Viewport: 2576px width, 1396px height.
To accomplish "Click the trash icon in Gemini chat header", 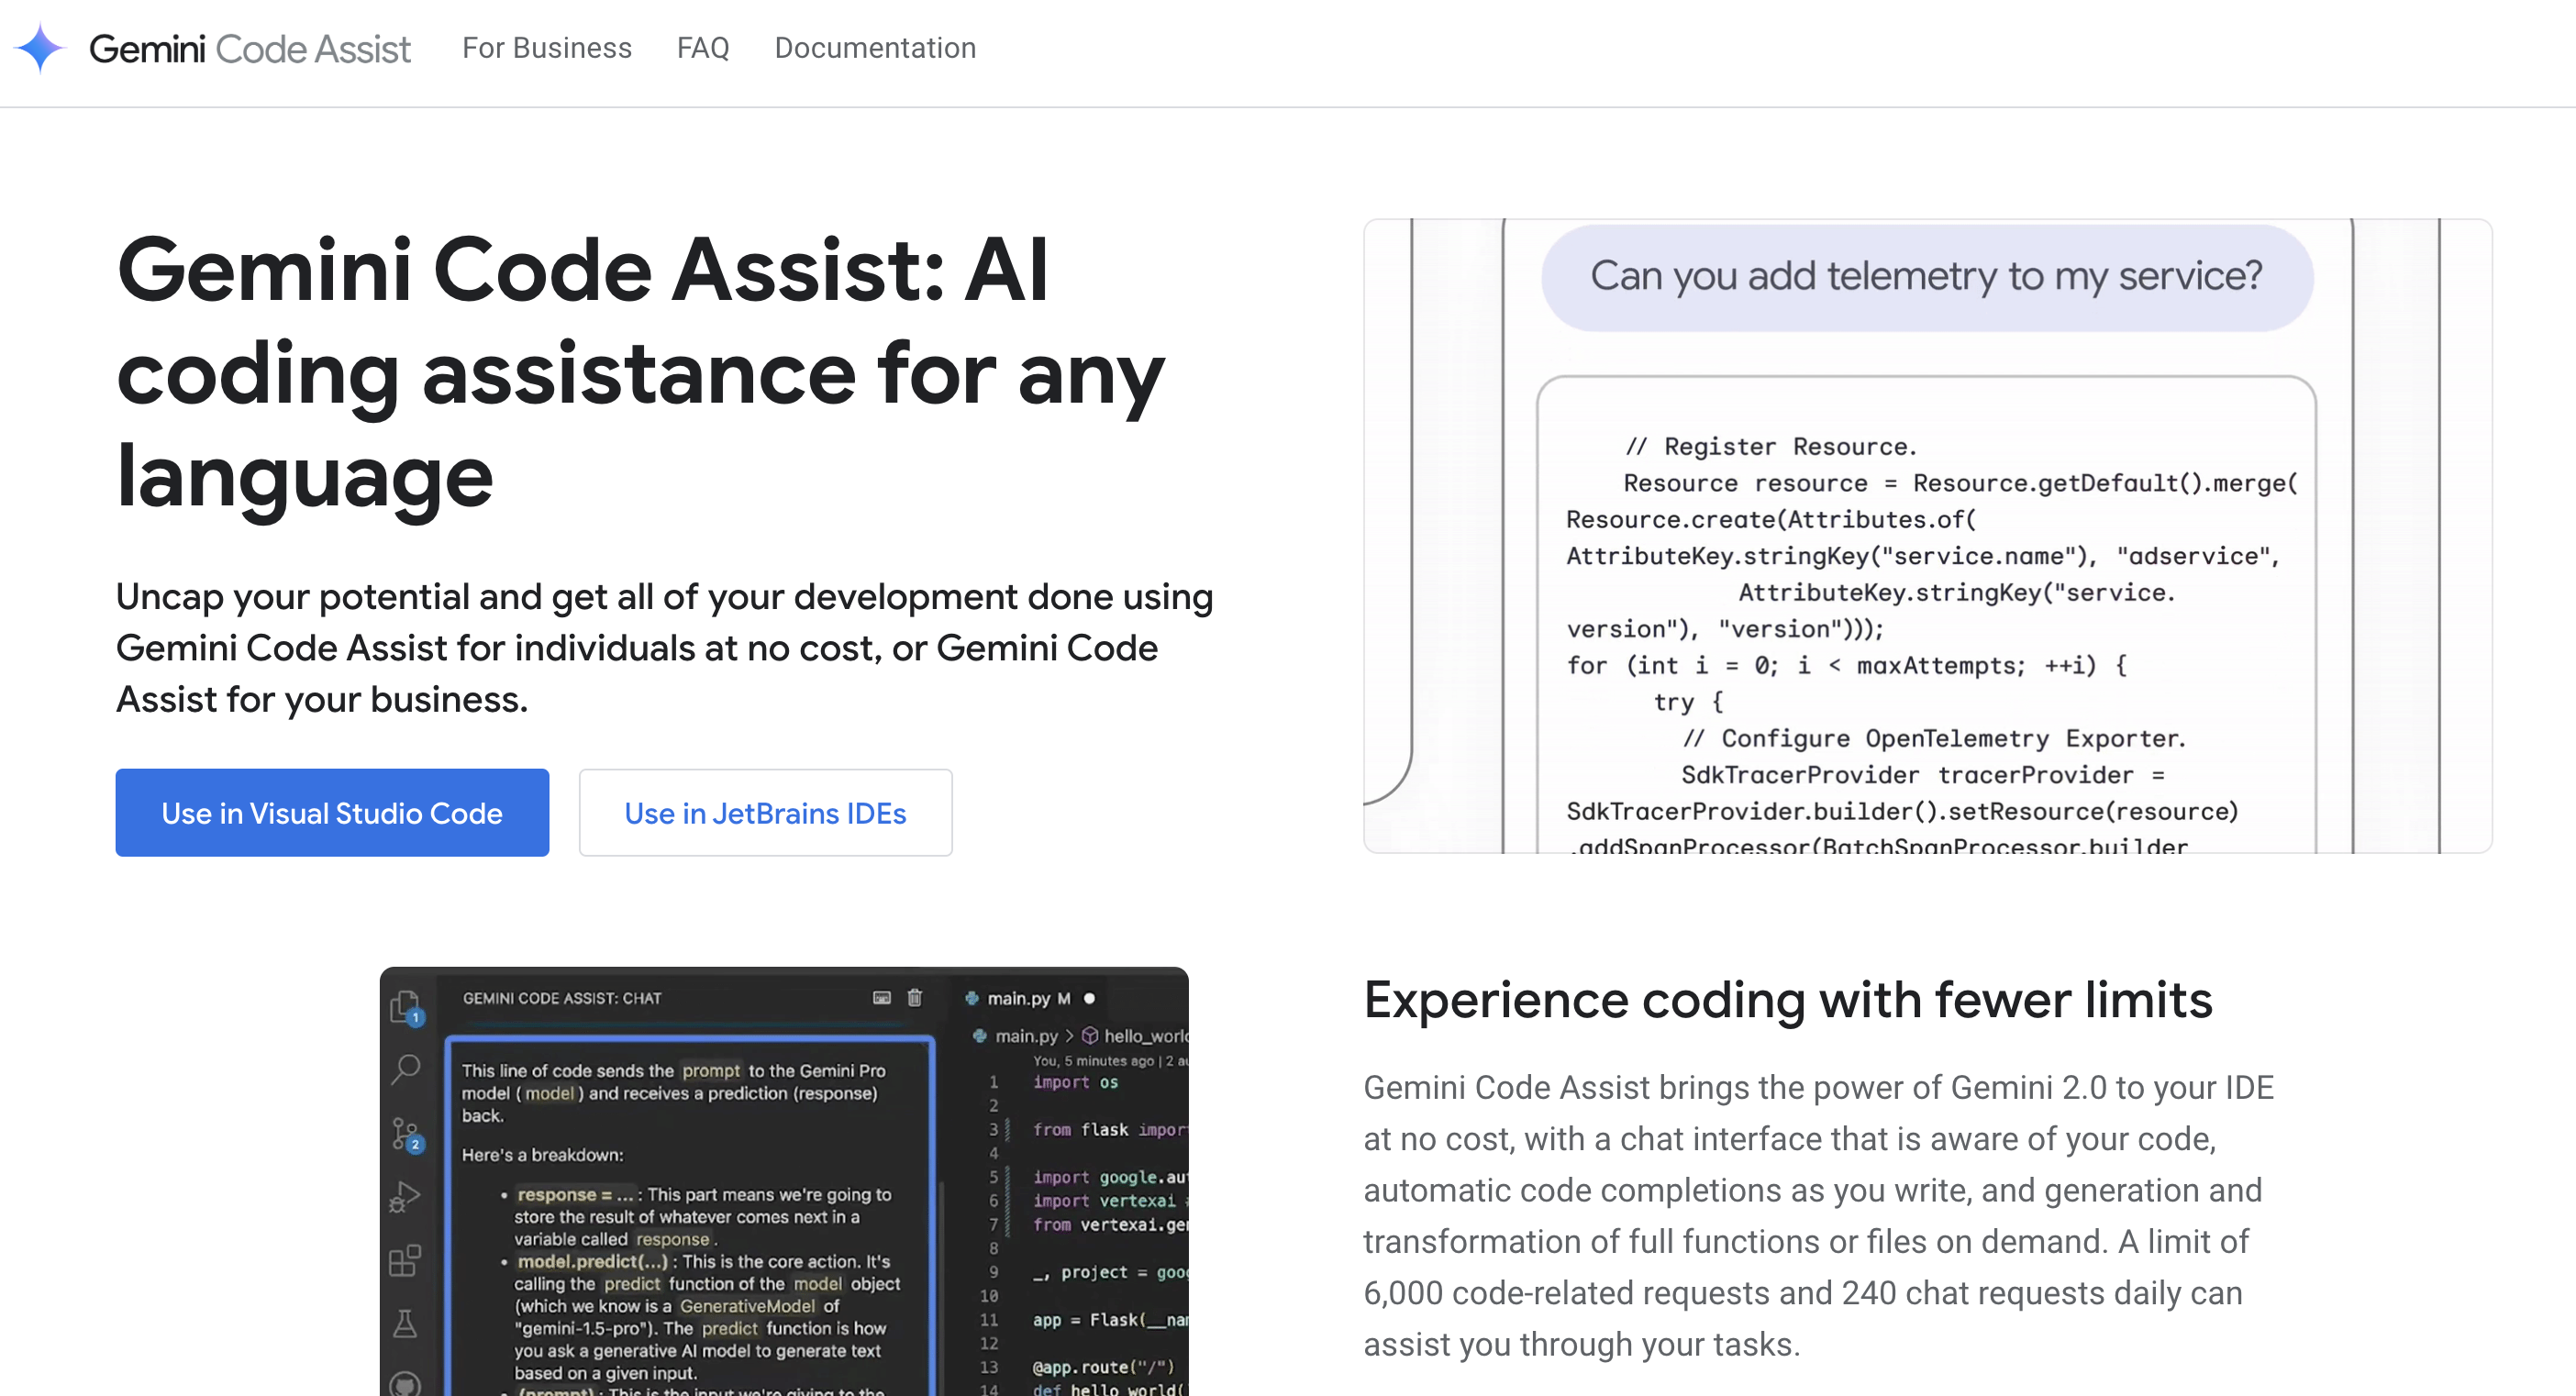I will click(x=914, y=998).
